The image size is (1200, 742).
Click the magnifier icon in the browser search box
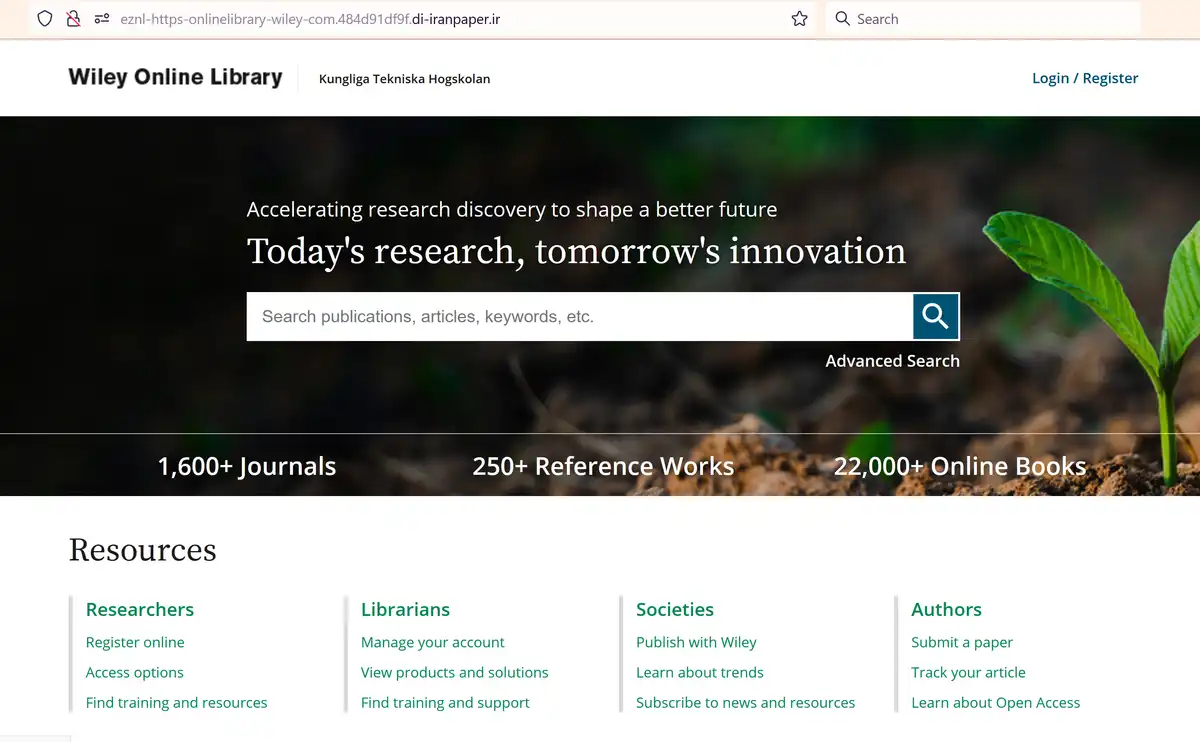coord(842,19)
